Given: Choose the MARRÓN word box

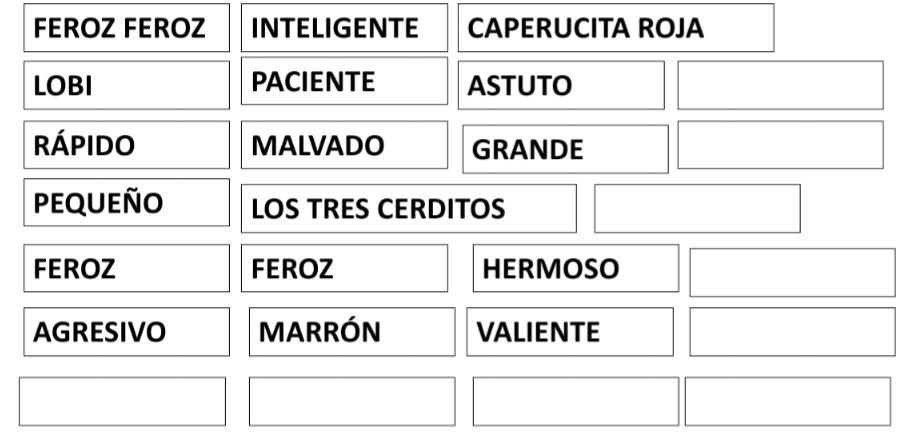Looking at the screenshot, I should click(x=352, y=332).
